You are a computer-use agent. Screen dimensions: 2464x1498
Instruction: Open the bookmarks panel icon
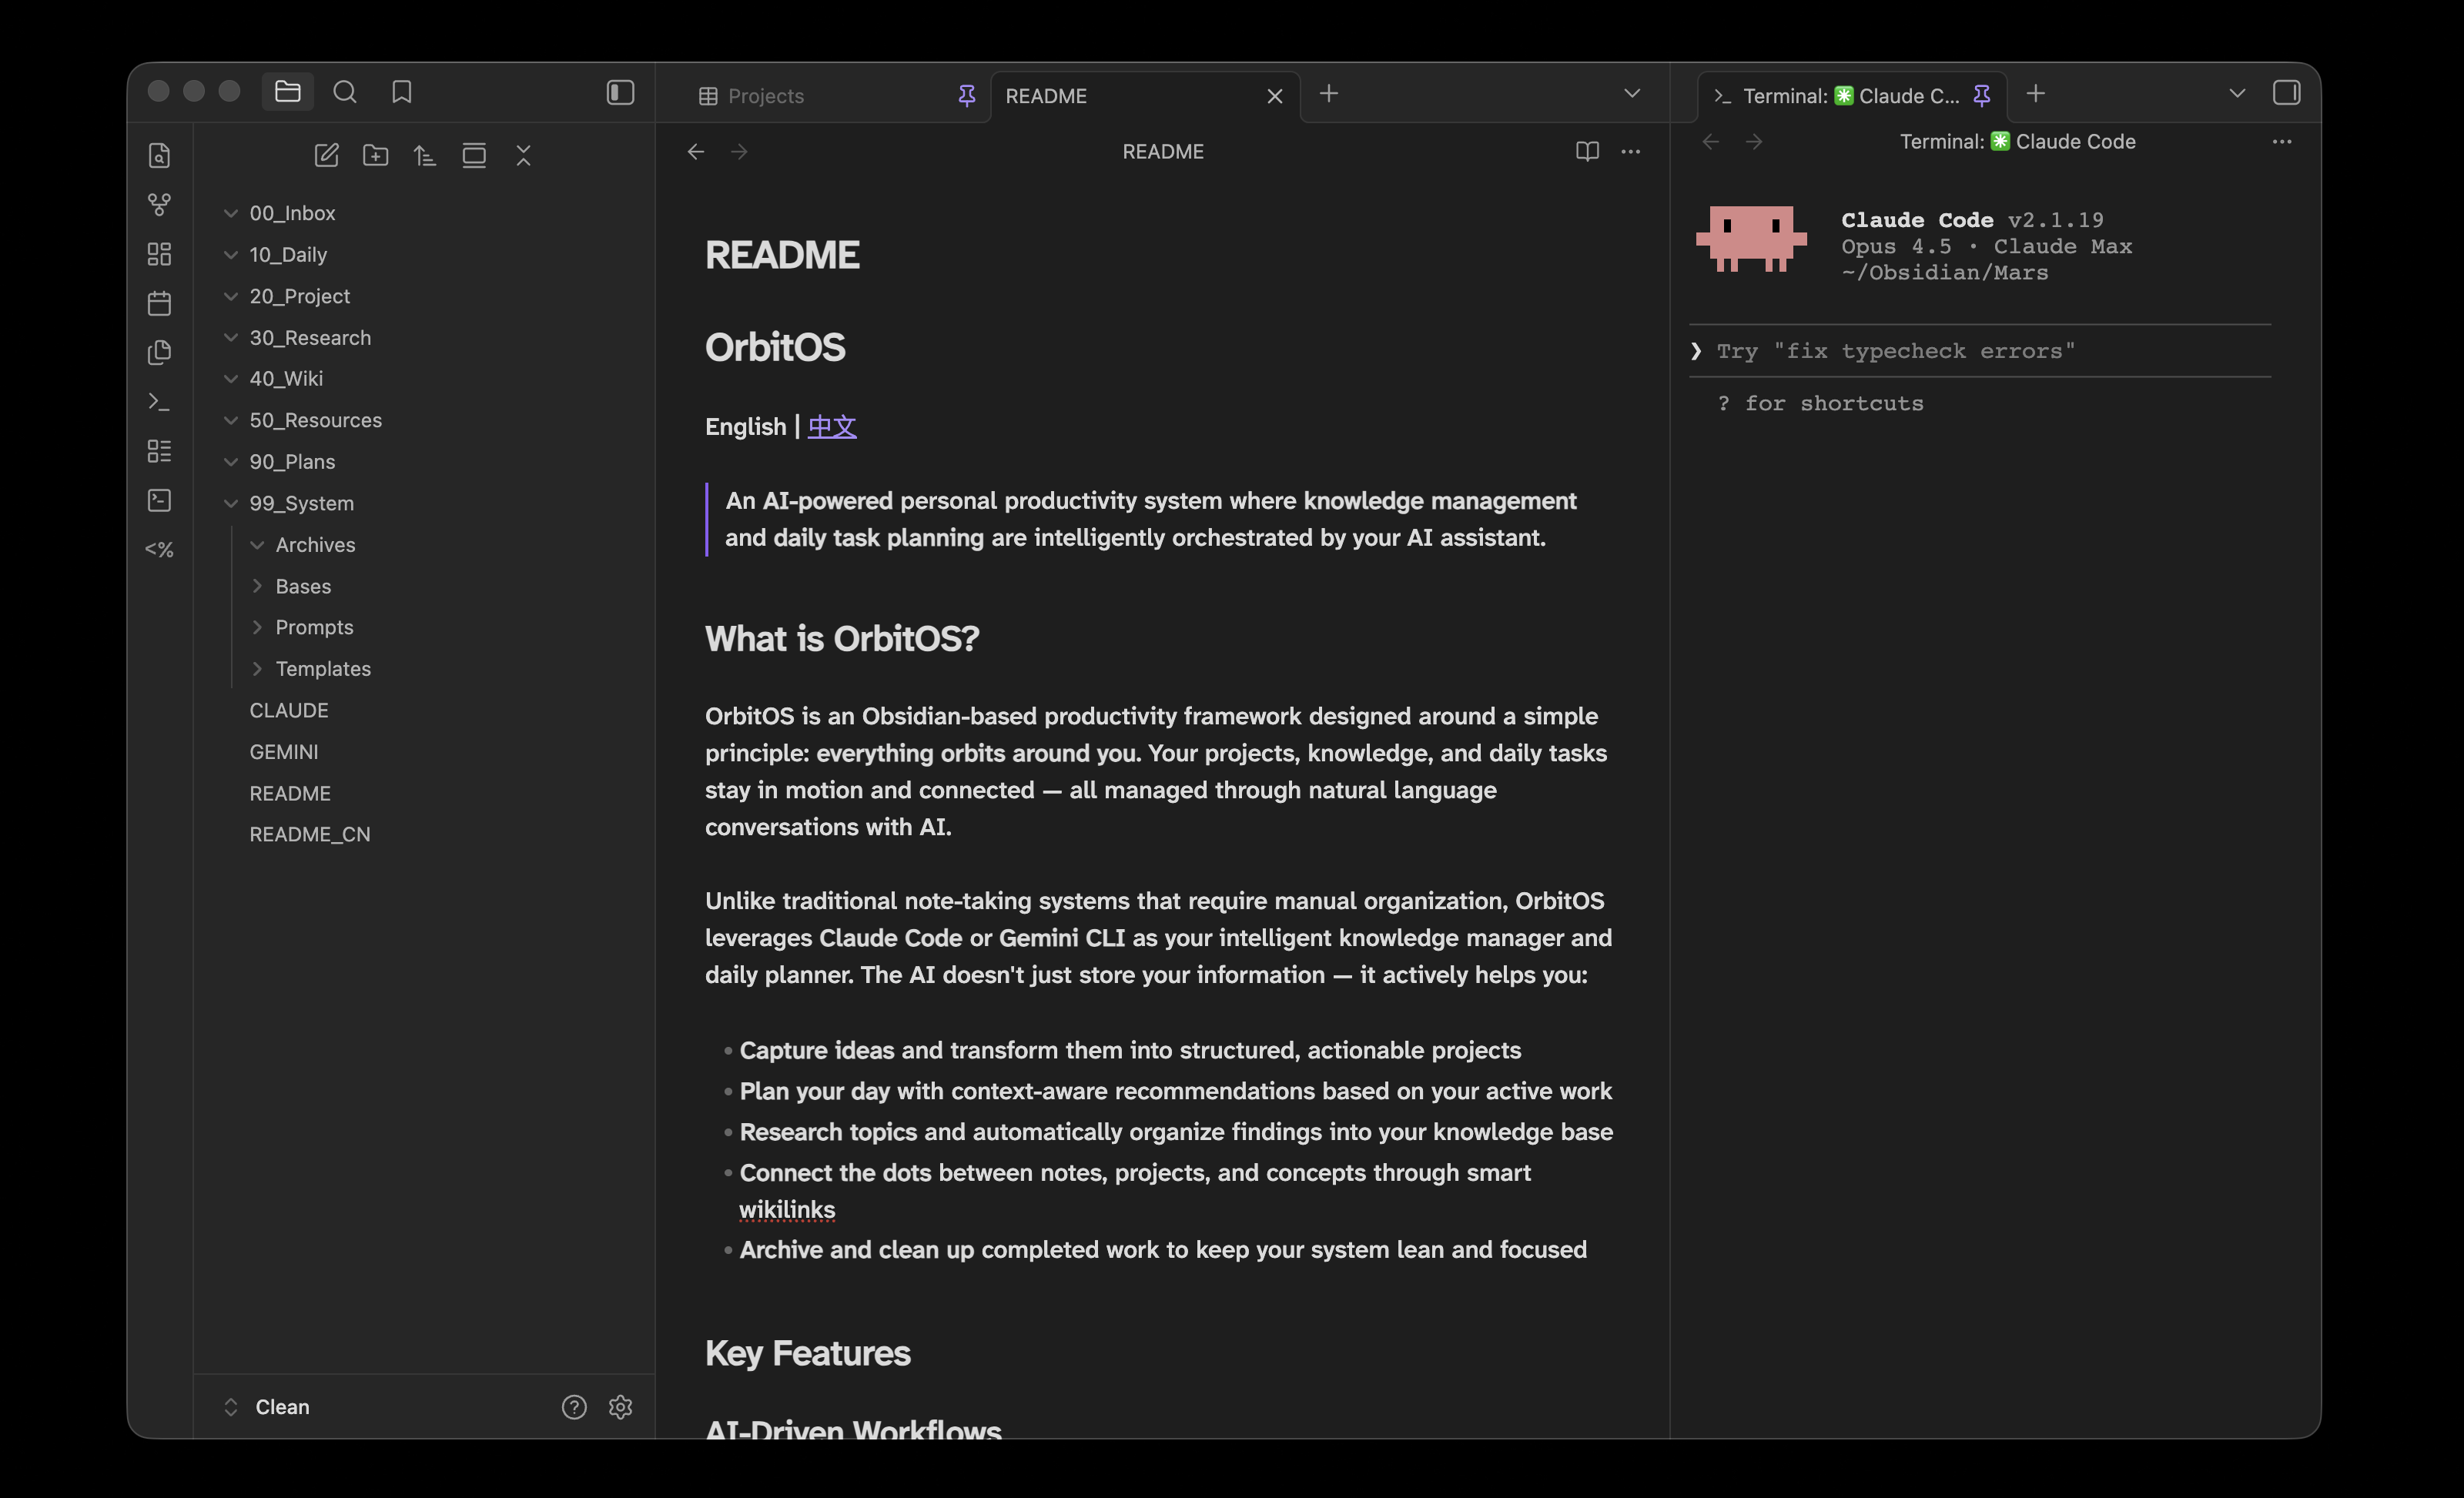pyautogui.click(x=401, y=92)
